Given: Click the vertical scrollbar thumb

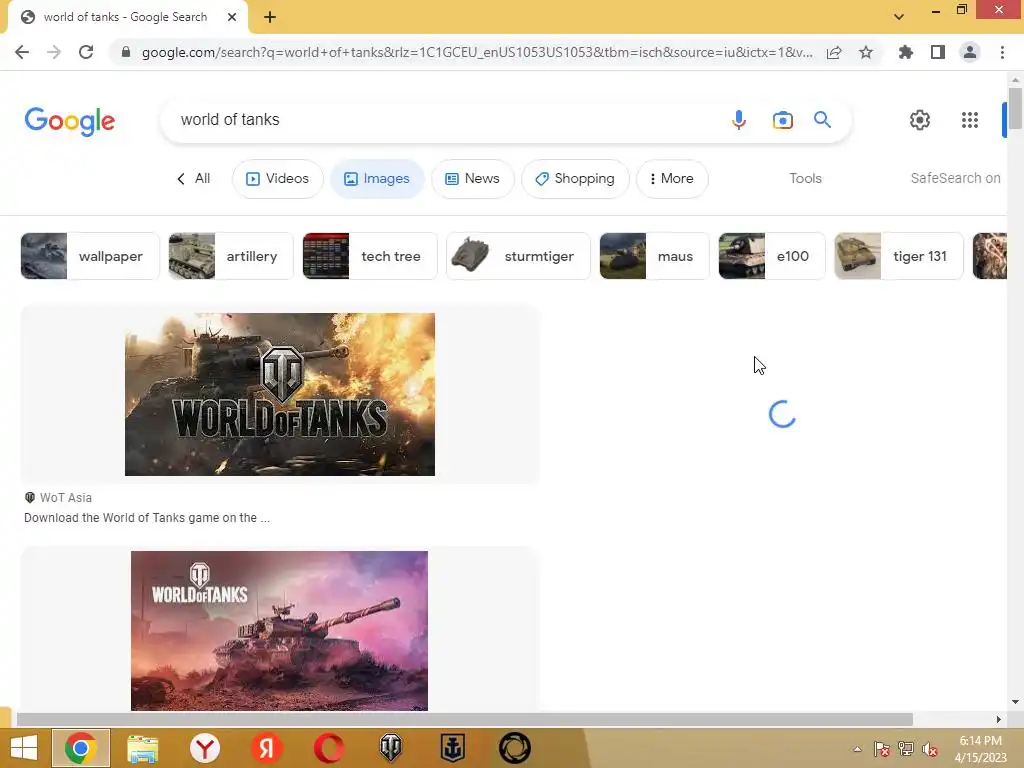Looking at the screenshot, I should pos(1015,108).
